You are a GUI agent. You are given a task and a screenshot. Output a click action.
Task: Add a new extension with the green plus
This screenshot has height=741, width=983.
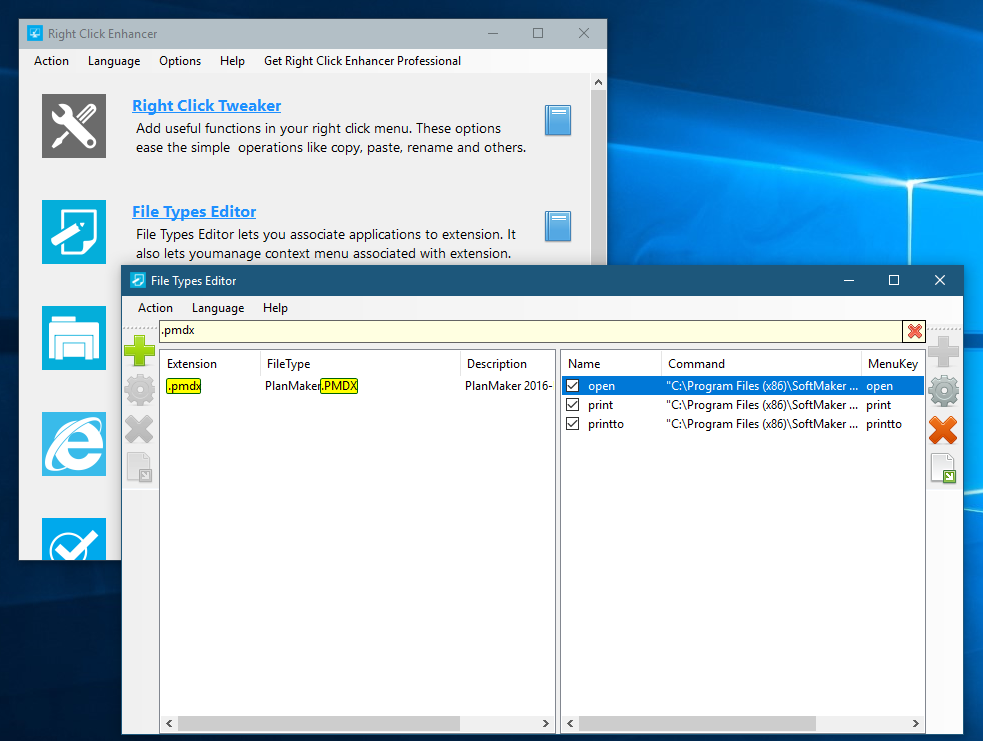pos(139,350)
